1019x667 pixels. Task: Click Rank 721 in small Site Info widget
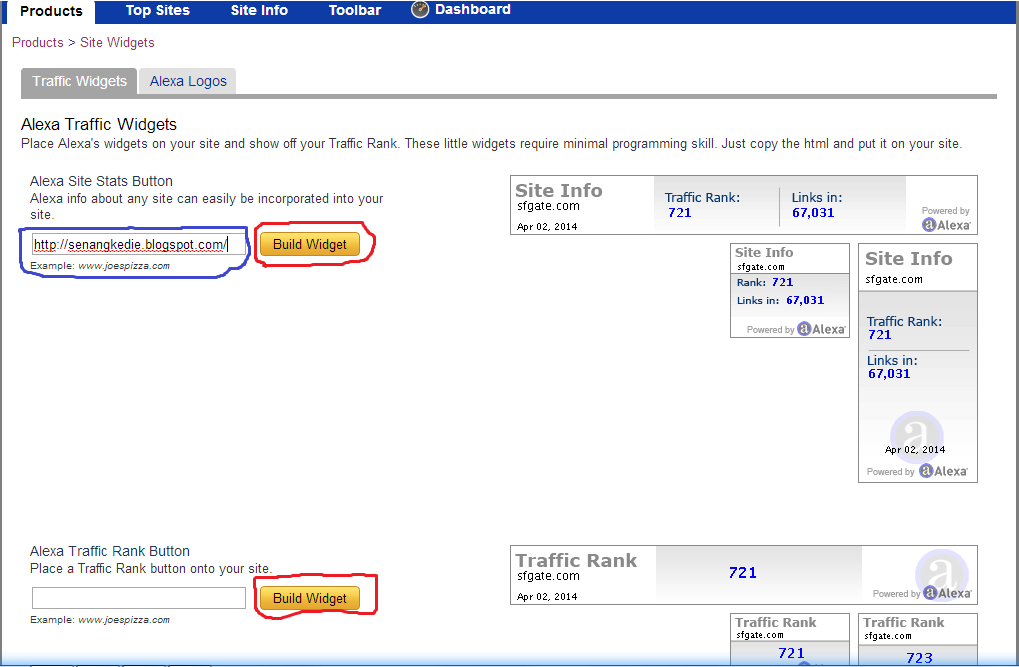coord(782,282)
